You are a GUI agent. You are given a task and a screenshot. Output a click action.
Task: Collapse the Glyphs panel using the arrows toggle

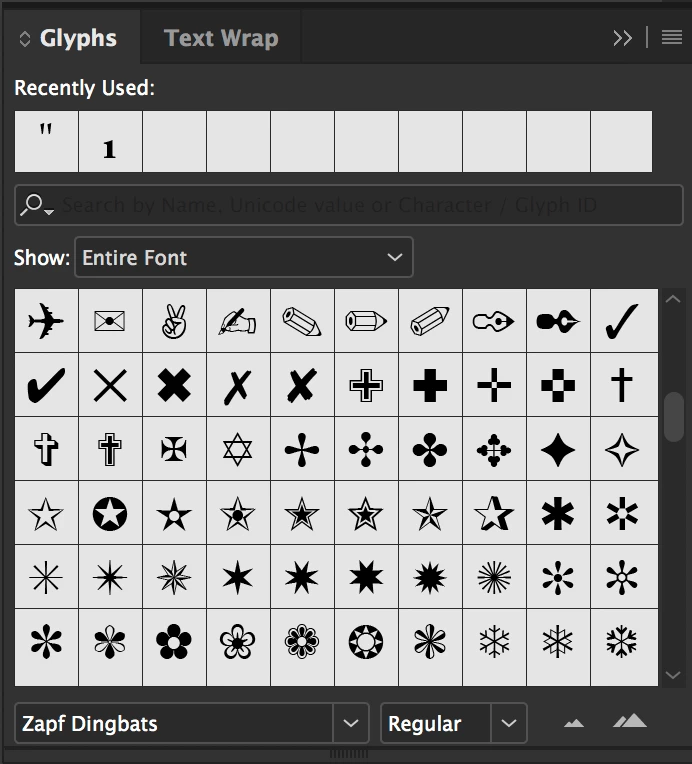(24, 38)
